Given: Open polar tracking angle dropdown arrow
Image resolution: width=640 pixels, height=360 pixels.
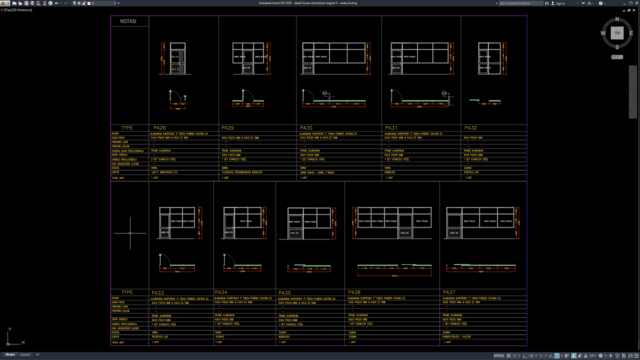Looking at the screenshot, I should [x=536, y=356].
